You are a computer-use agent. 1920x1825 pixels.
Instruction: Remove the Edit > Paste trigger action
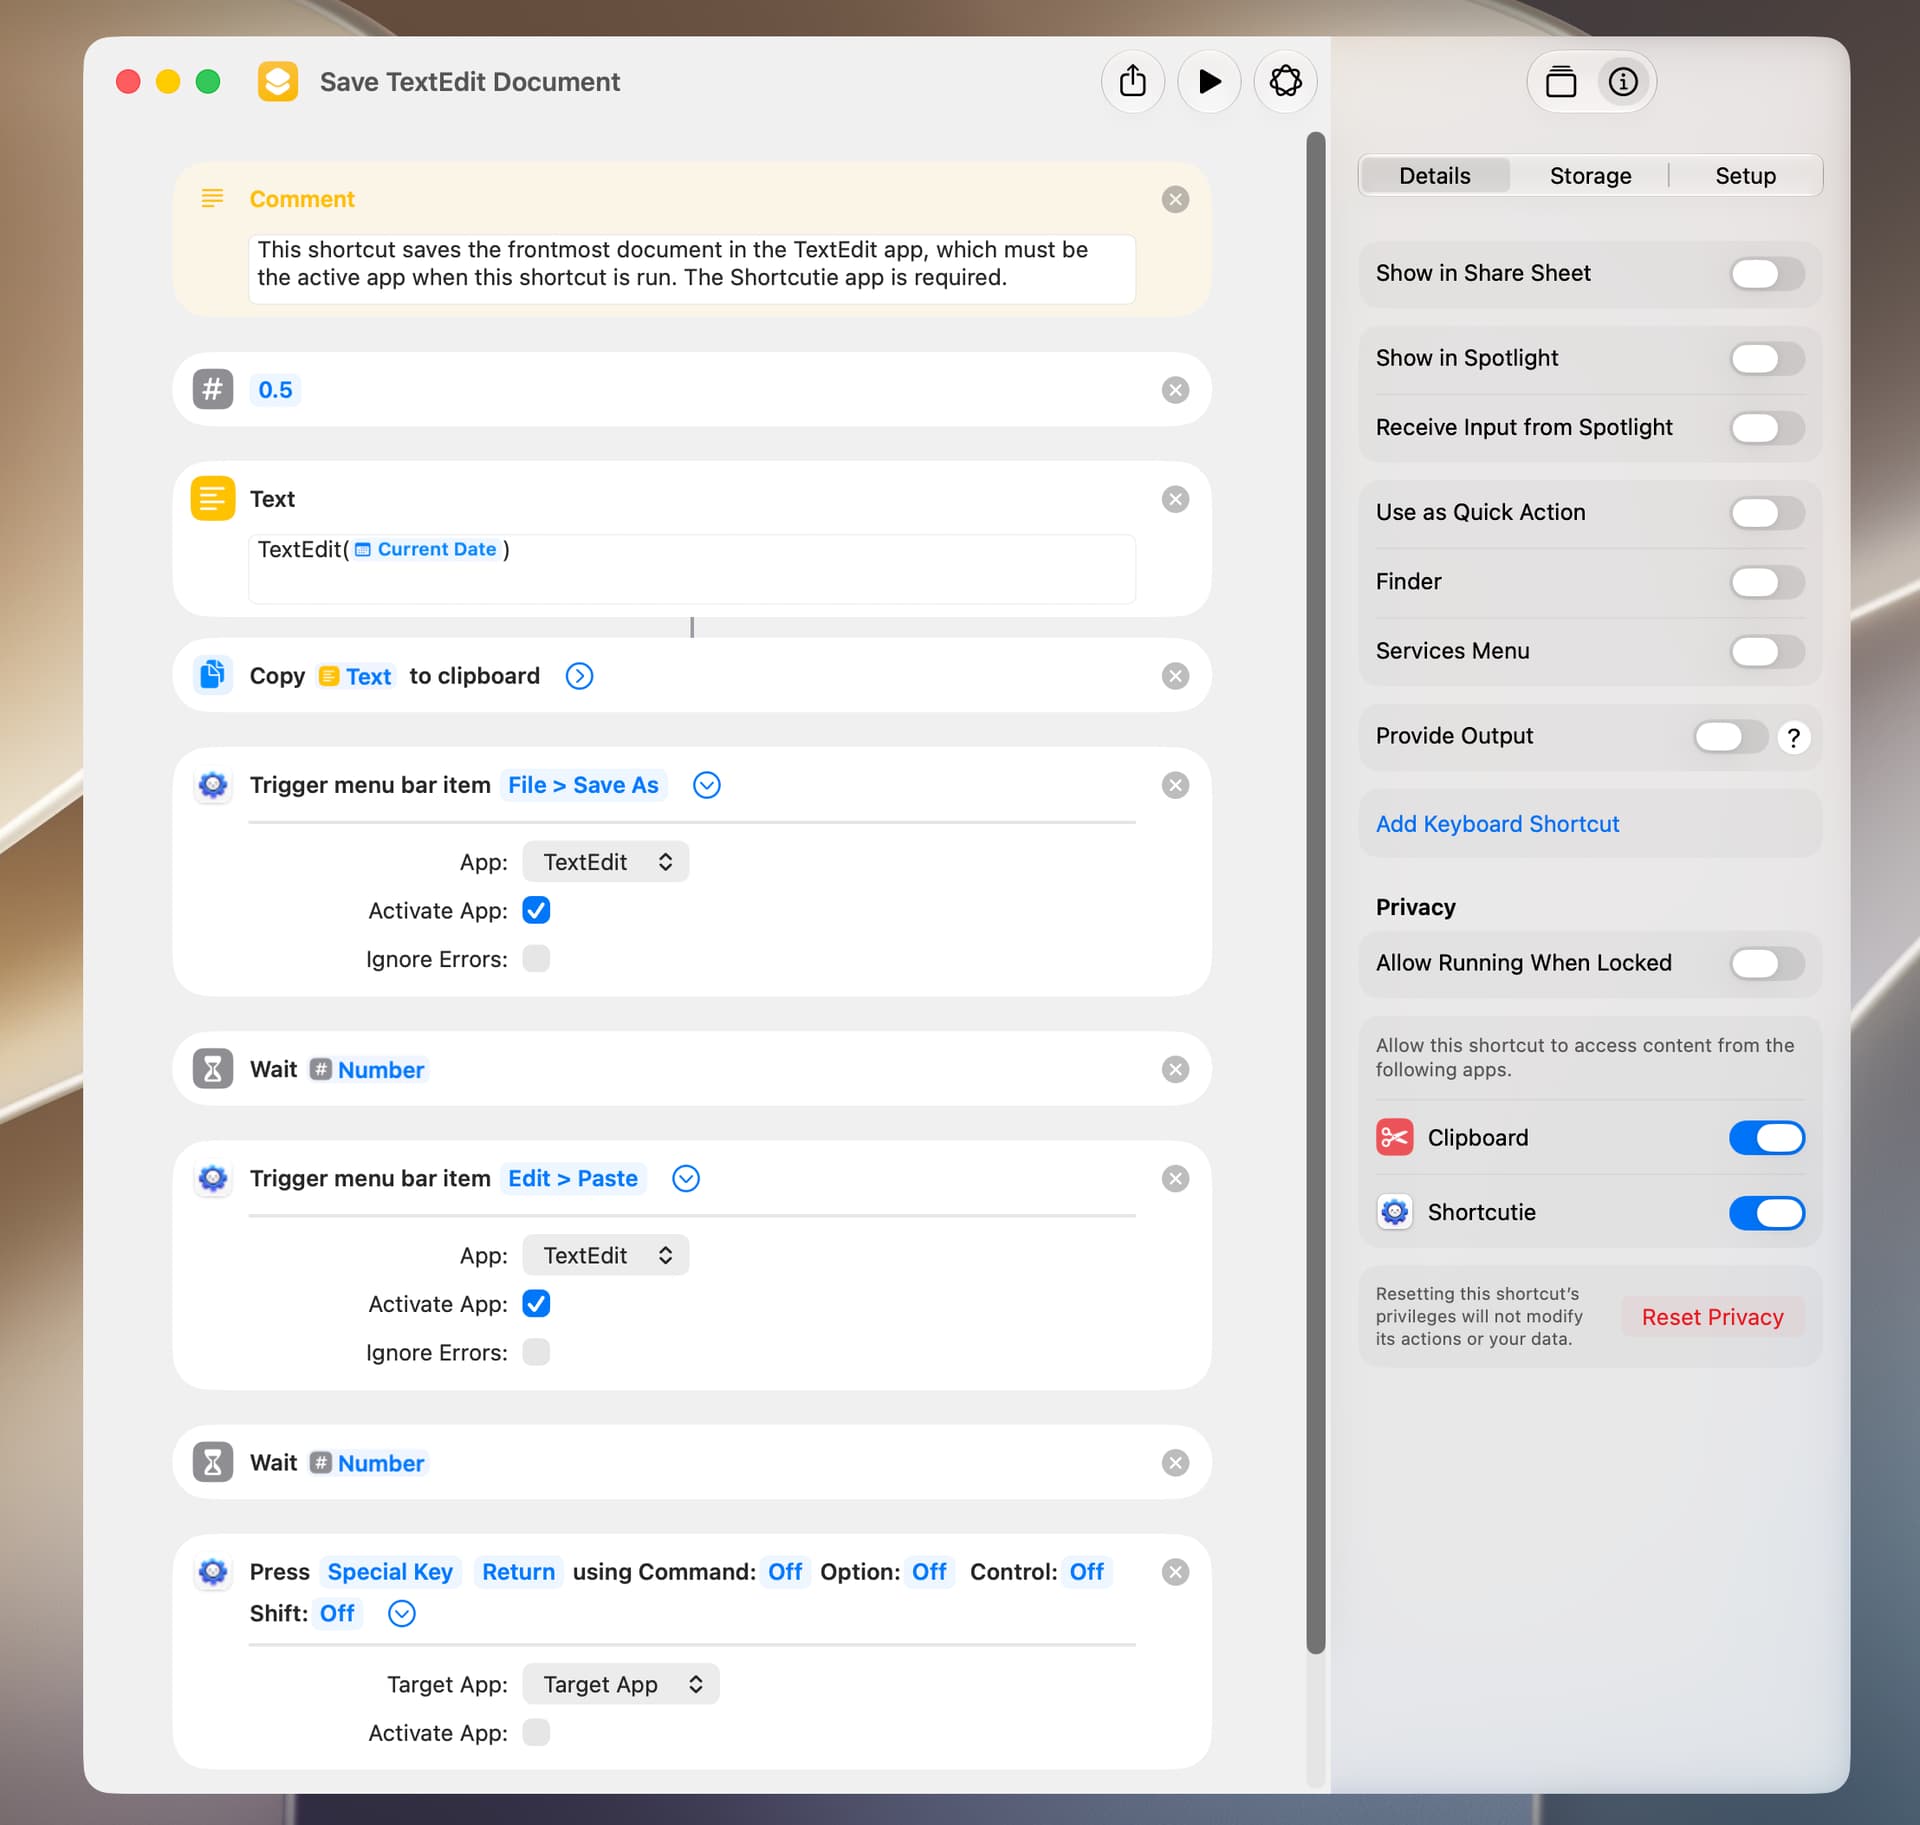(x=1175, y=1178)
